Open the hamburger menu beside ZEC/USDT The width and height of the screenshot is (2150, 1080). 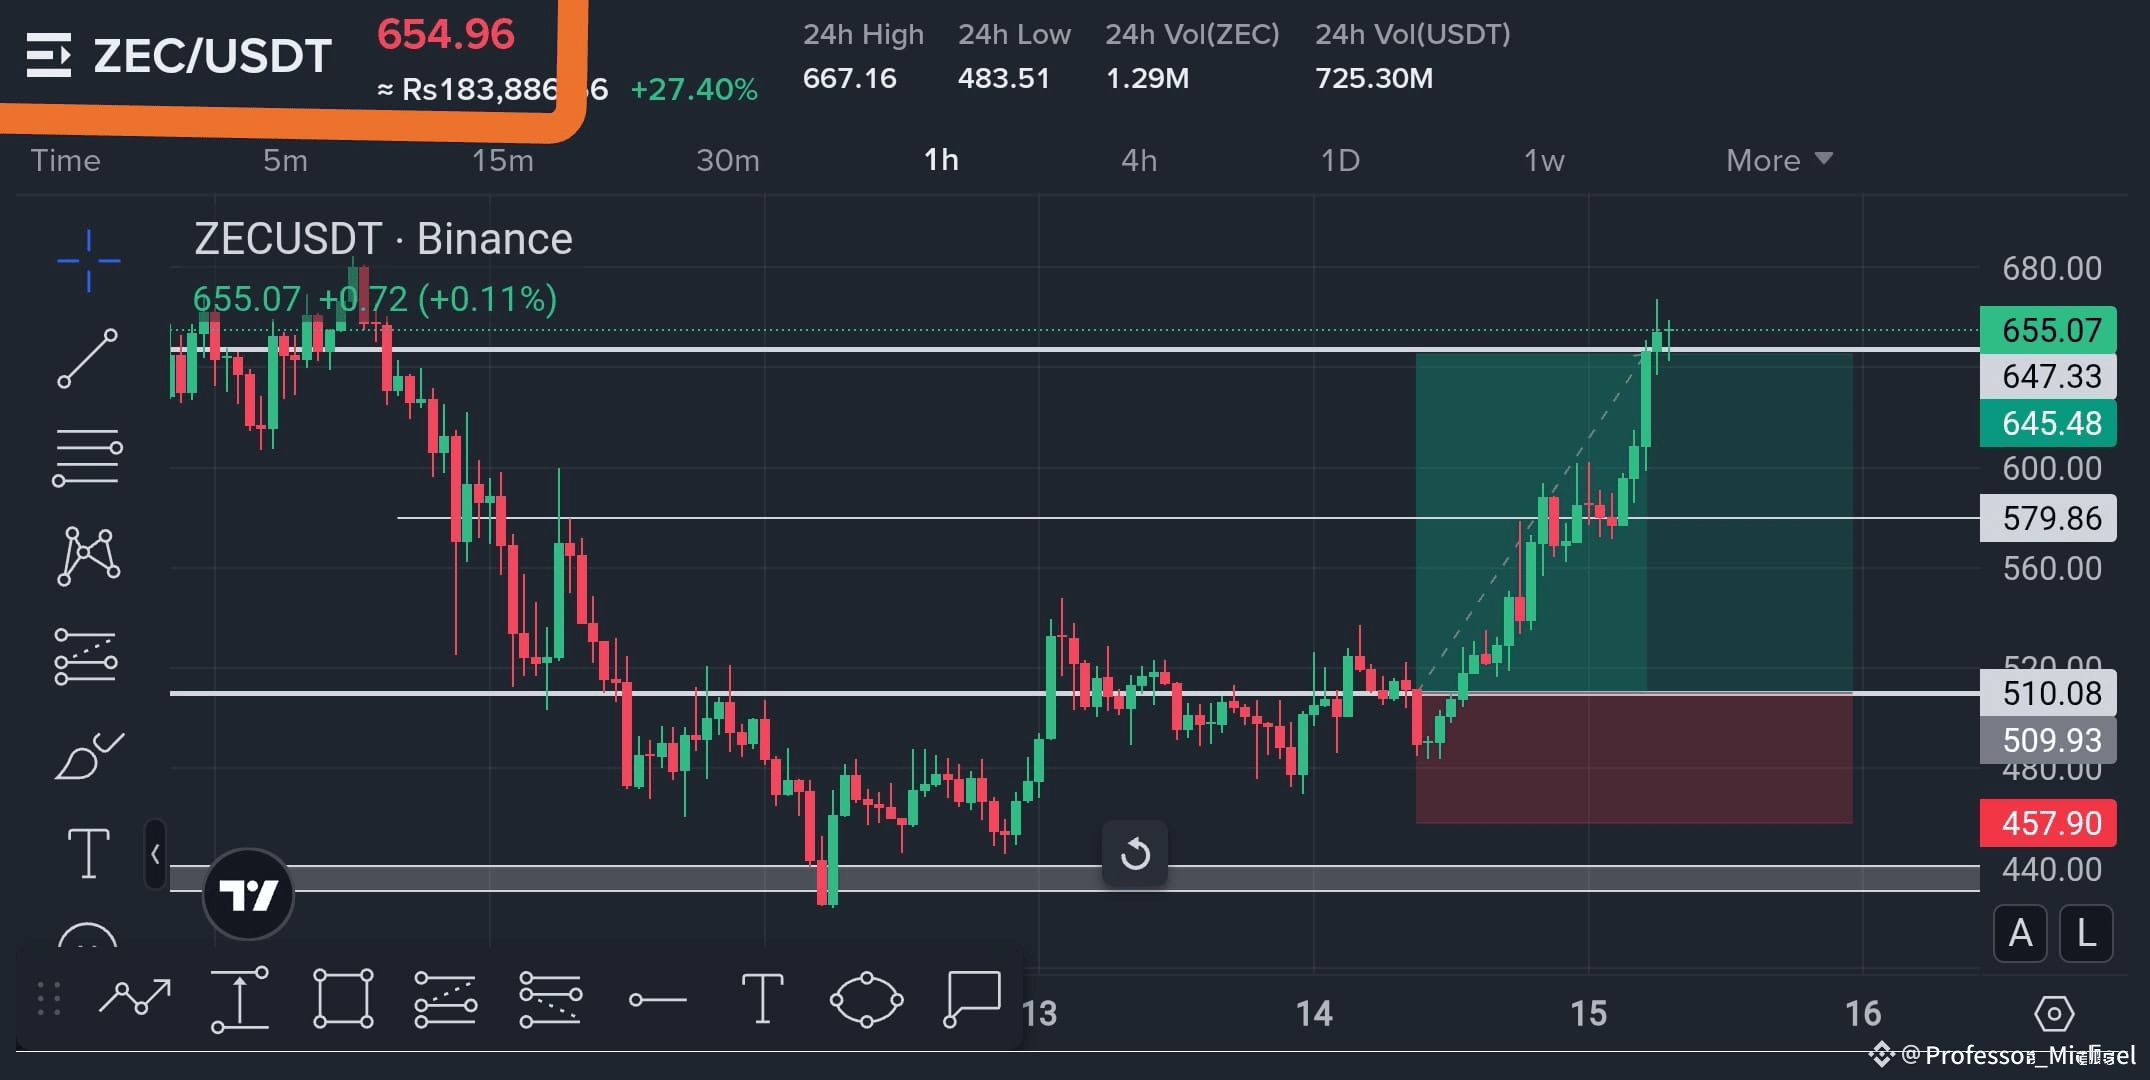coord(48,55)
